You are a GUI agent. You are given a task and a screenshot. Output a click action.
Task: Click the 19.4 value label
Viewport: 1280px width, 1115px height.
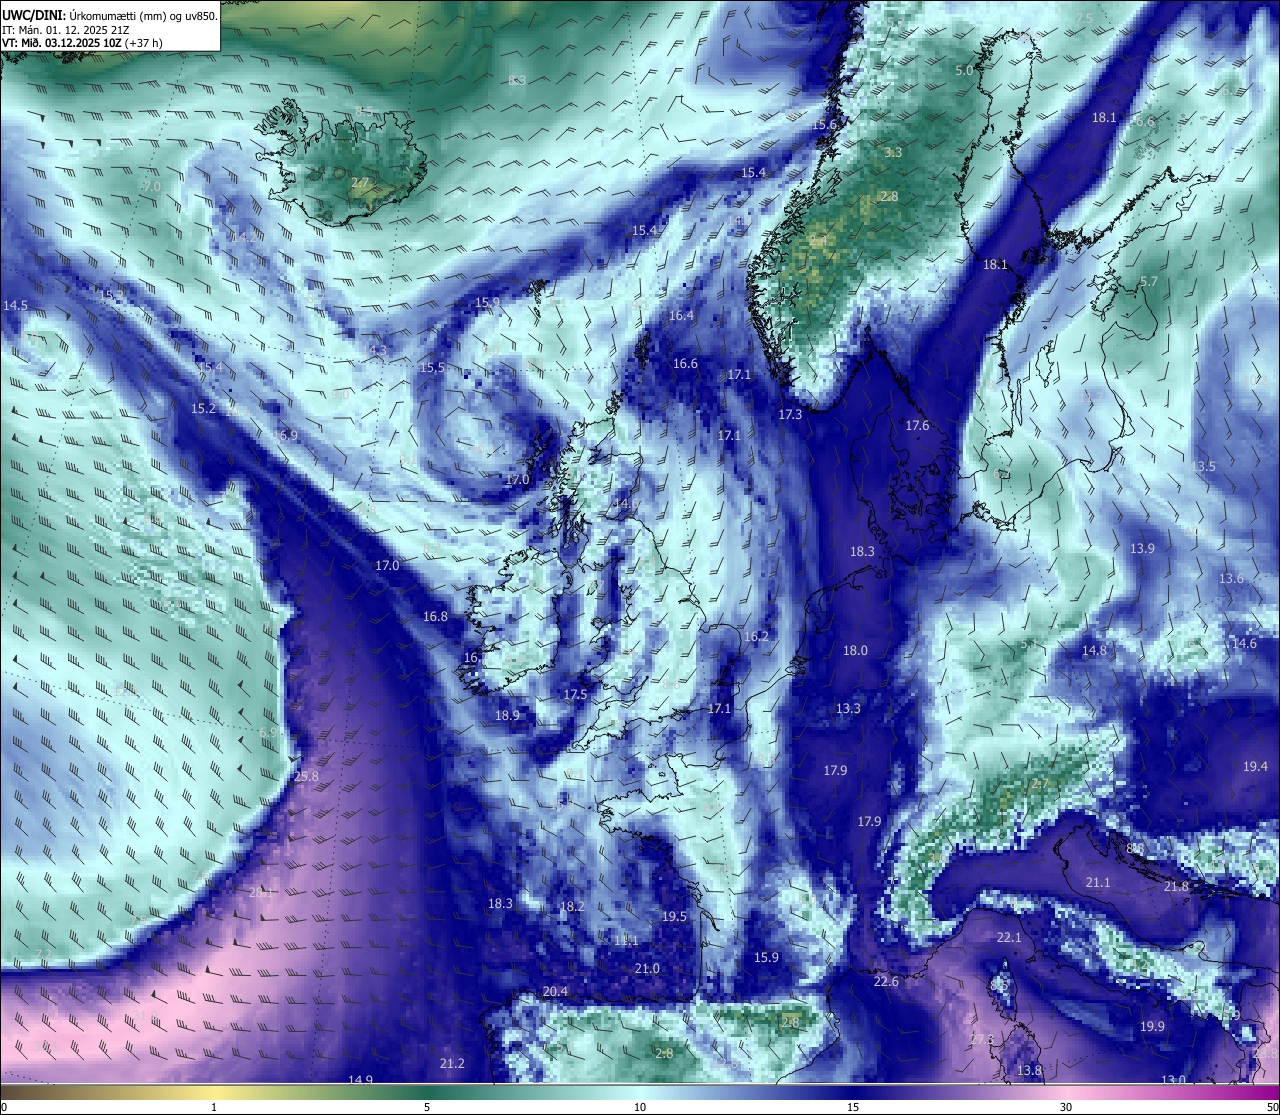pos(1255,766)
